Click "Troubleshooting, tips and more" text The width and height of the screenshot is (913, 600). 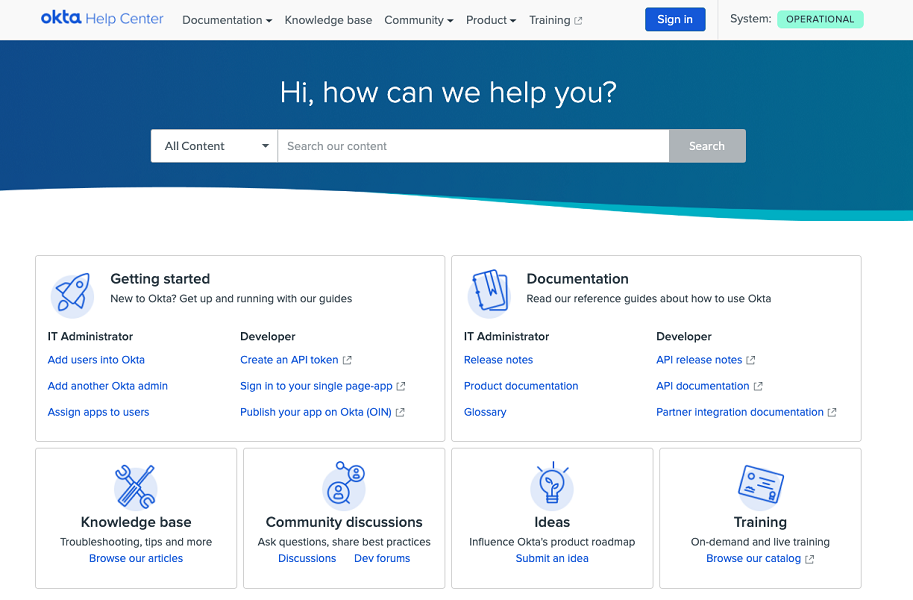(136, 542)
